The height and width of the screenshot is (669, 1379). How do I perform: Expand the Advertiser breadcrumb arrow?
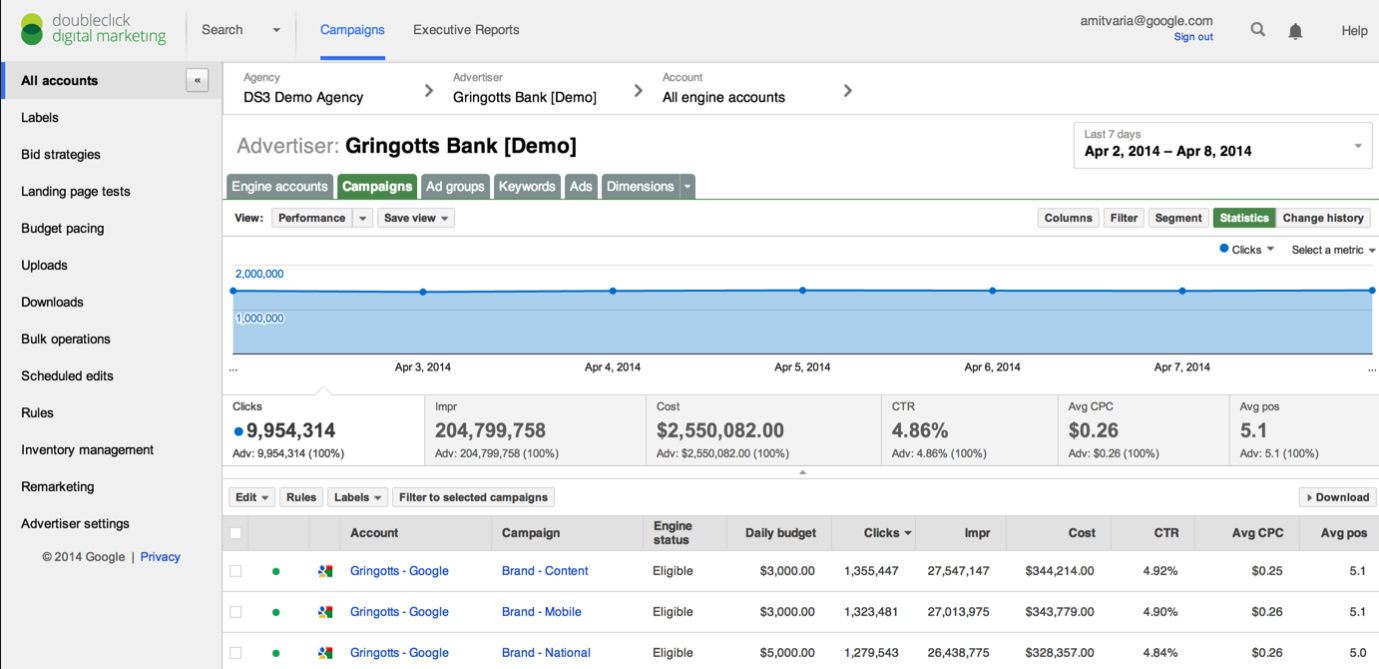coord(638,90)
